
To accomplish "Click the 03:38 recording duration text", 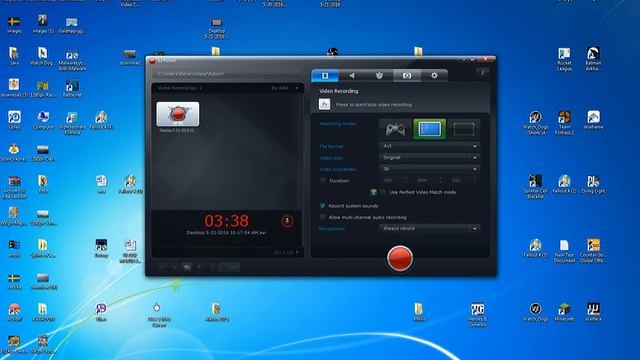I will pos(227,221).
